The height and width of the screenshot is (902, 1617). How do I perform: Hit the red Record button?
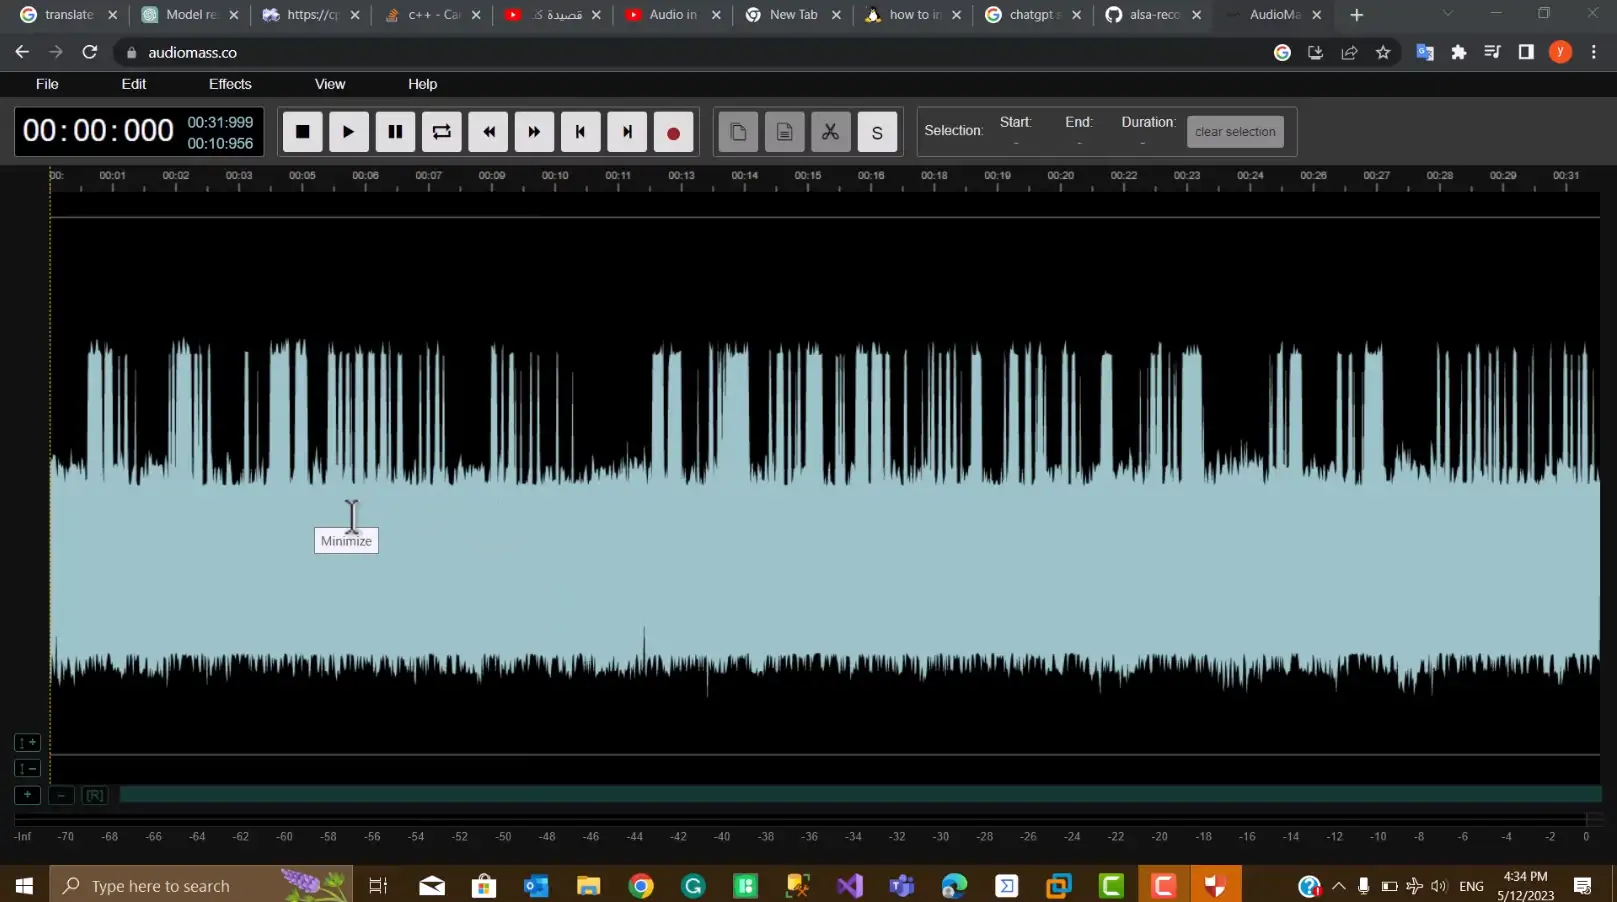[673, 132]
